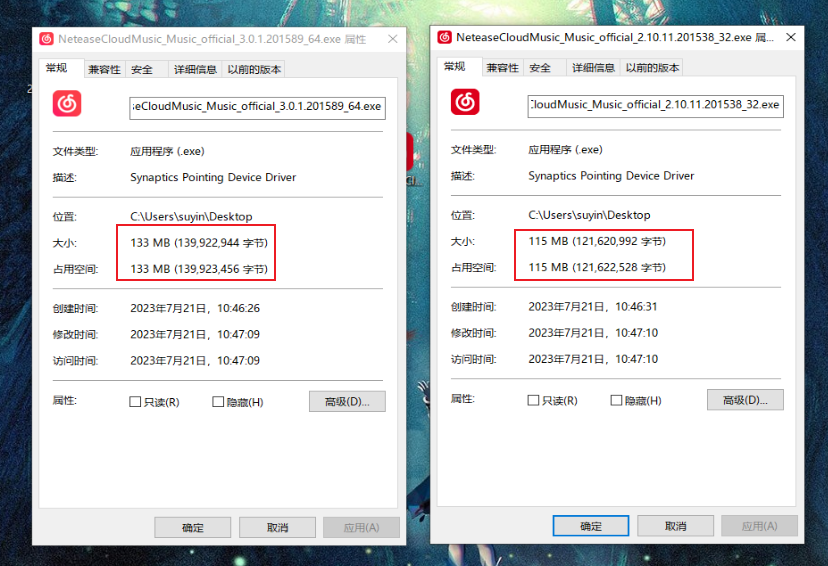Tick 隐藏(H) in the 2.10.11_32.exe properties
This screenshot has height=566, width=828.
[x=616, y=400]
